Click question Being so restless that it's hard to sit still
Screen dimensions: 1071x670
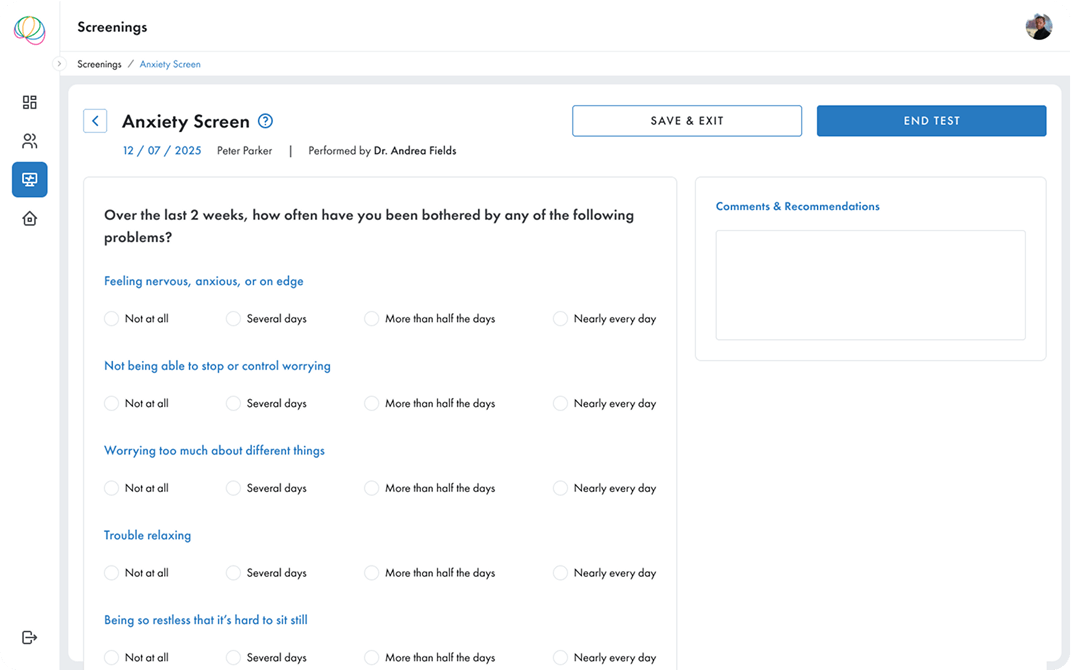[206, 619]
